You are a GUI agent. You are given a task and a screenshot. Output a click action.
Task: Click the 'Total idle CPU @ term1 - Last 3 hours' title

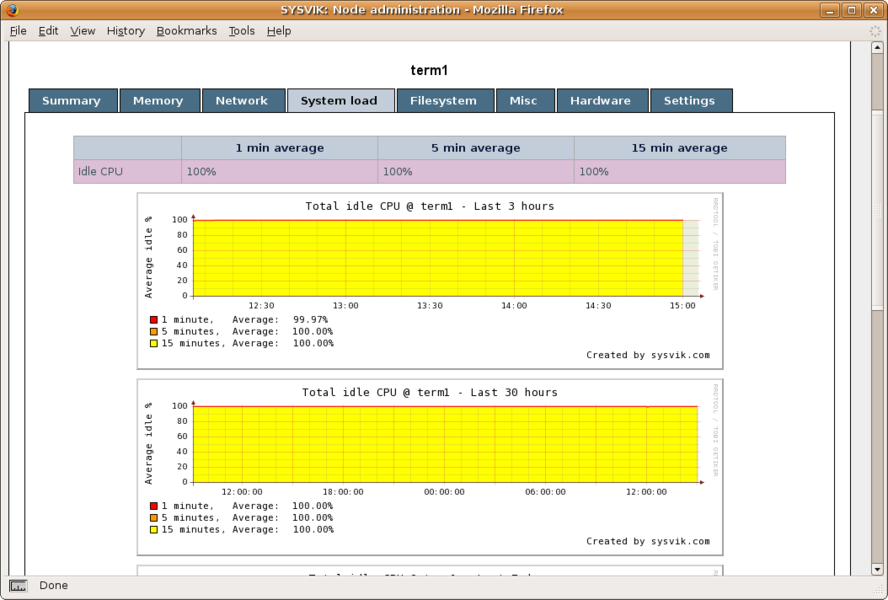click(x=430, y=206)
